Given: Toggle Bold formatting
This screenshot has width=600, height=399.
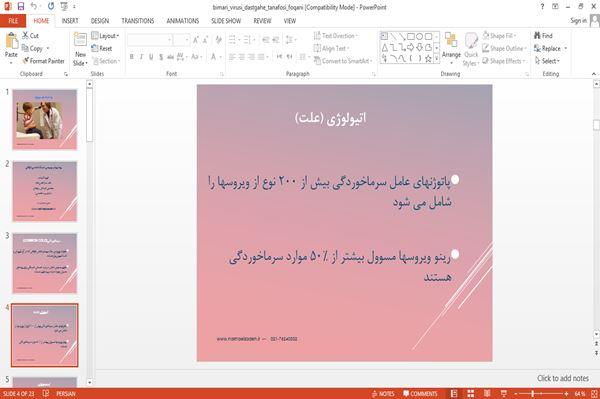Looking at the screenshot, I should (132, 57).
